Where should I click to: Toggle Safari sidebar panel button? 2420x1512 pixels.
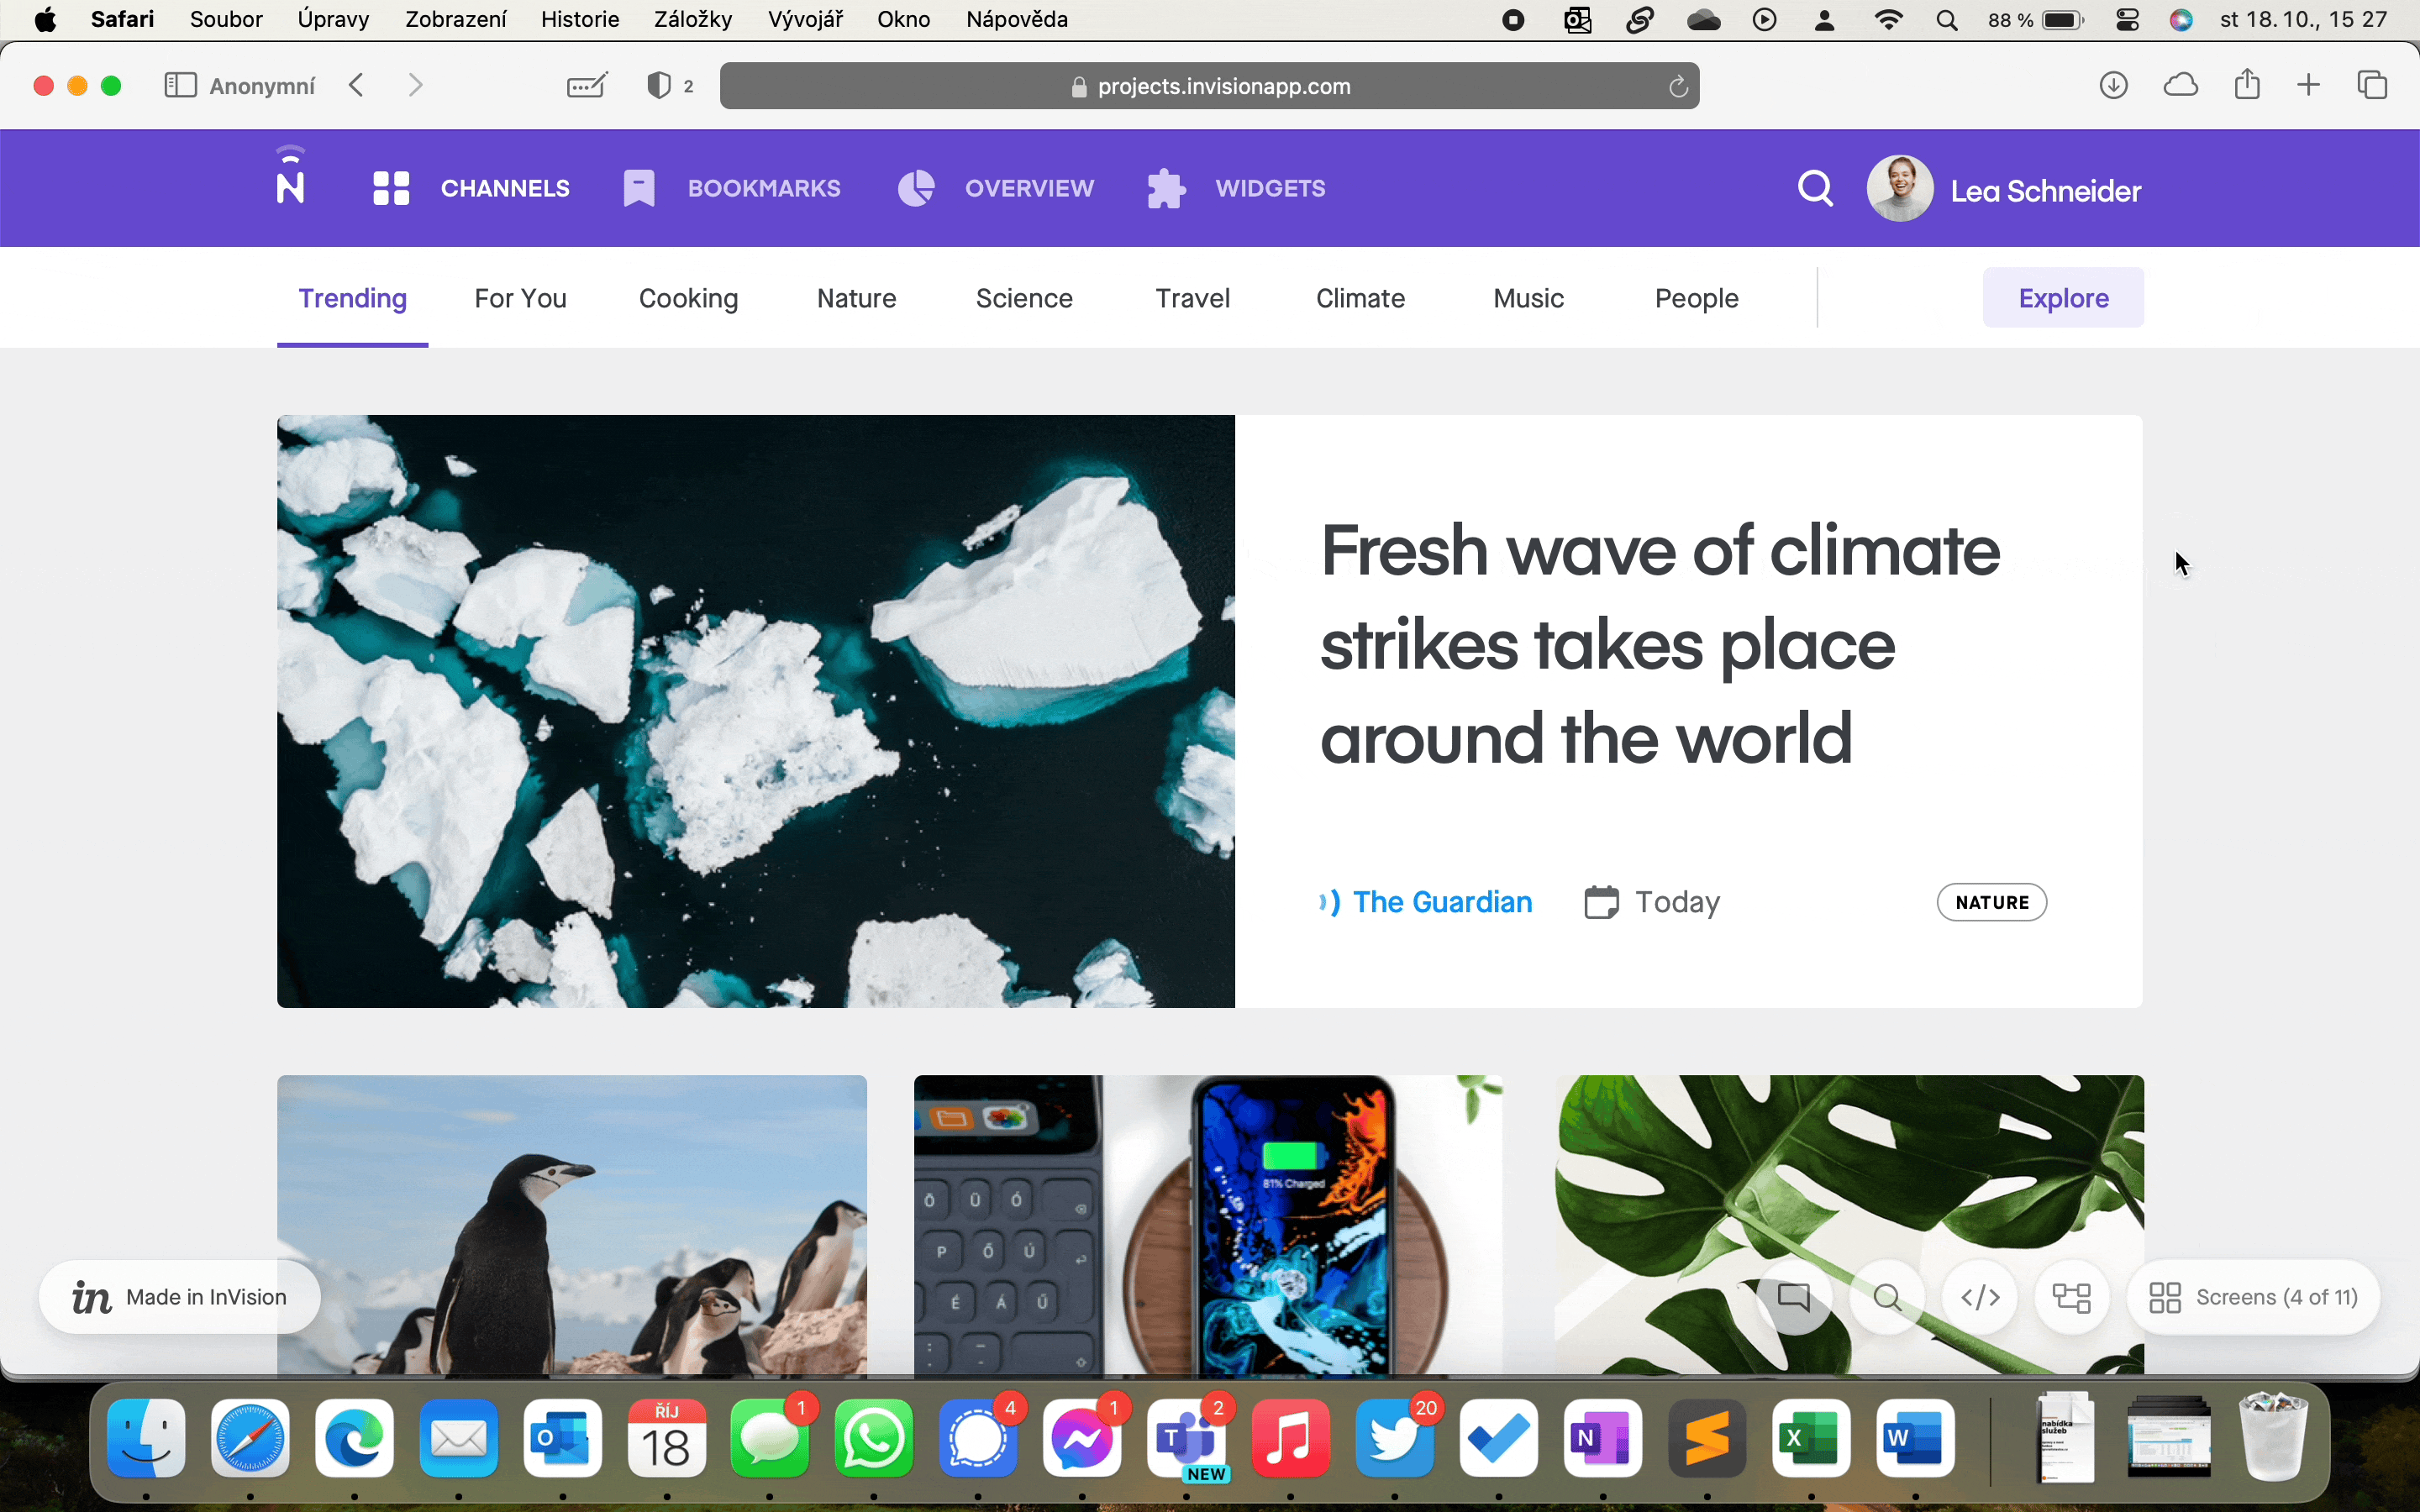pyautogui.click(x=180, y=86)
